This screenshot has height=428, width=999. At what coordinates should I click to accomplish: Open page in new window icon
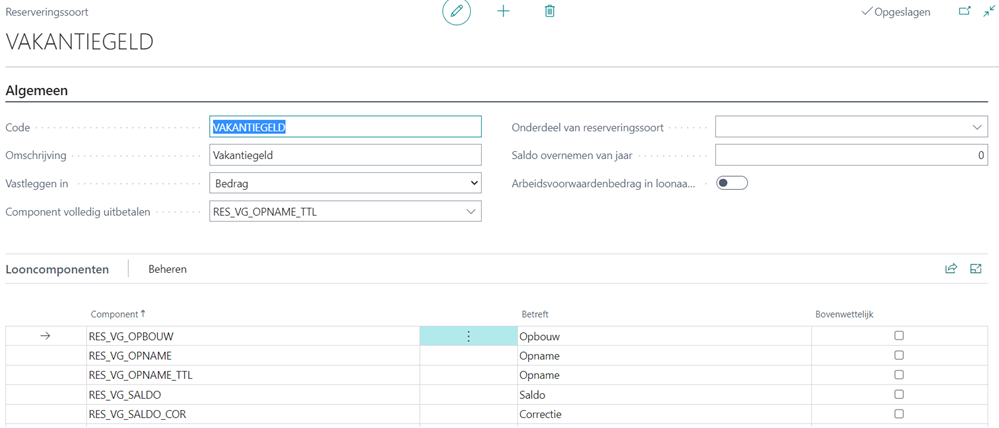(x=964, y=12)
